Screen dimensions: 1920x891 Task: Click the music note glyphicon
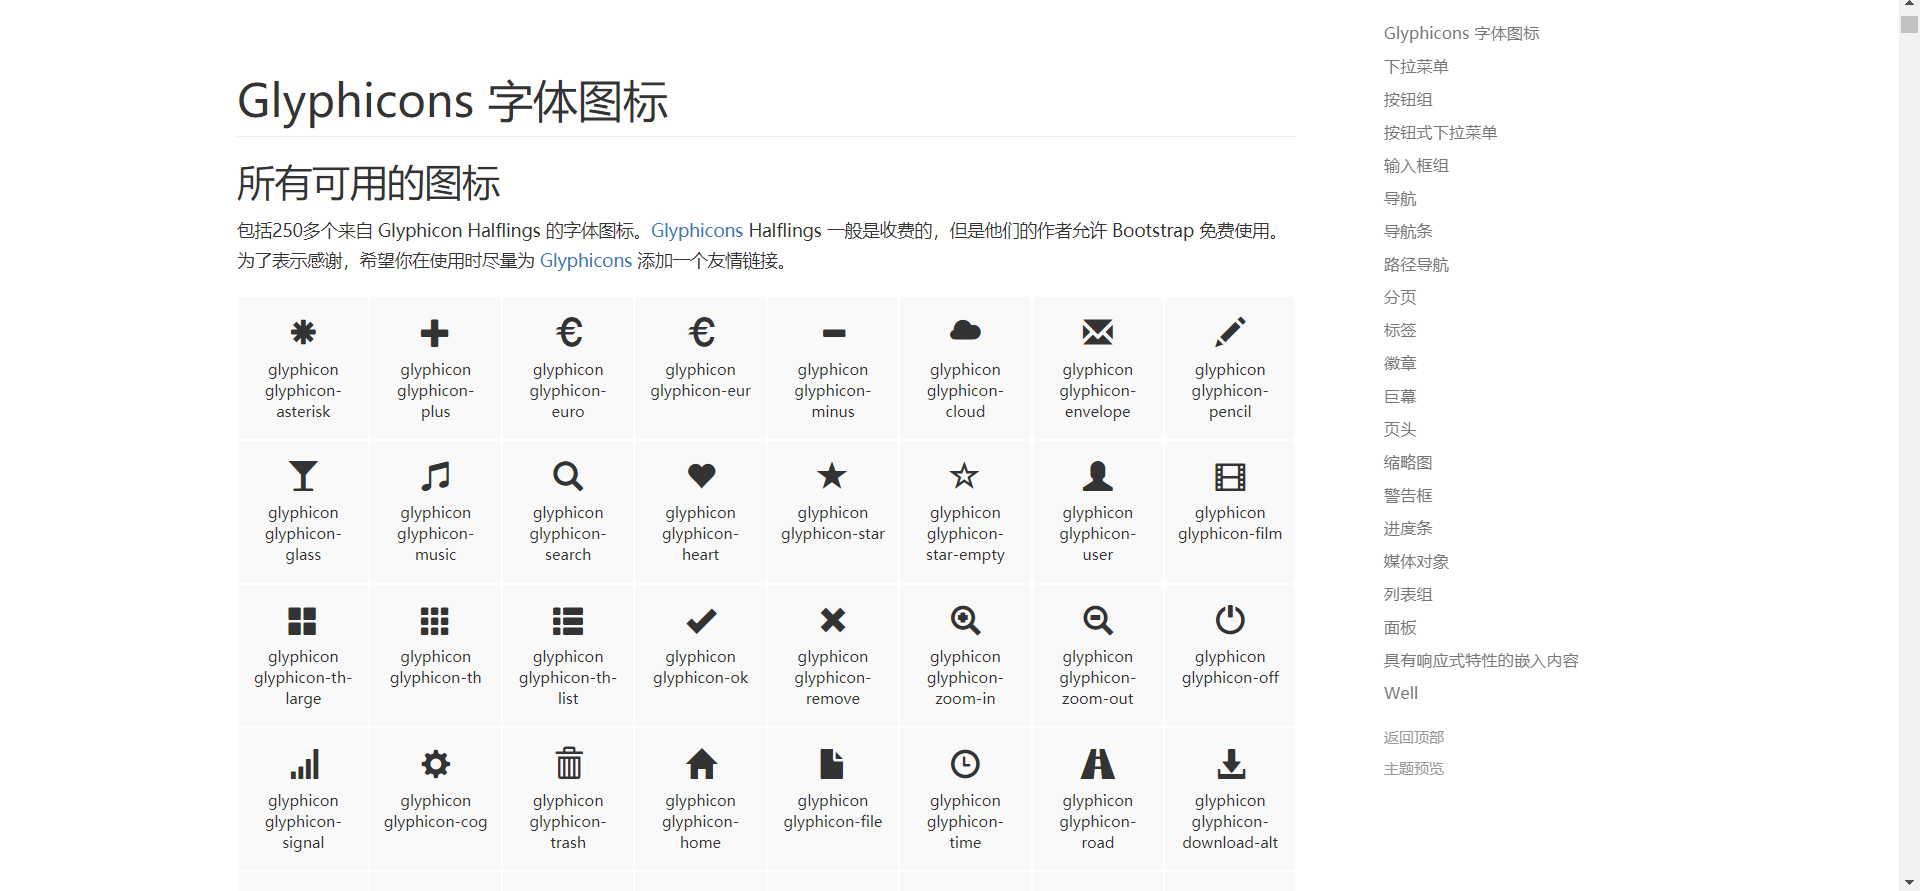point(435,475)
